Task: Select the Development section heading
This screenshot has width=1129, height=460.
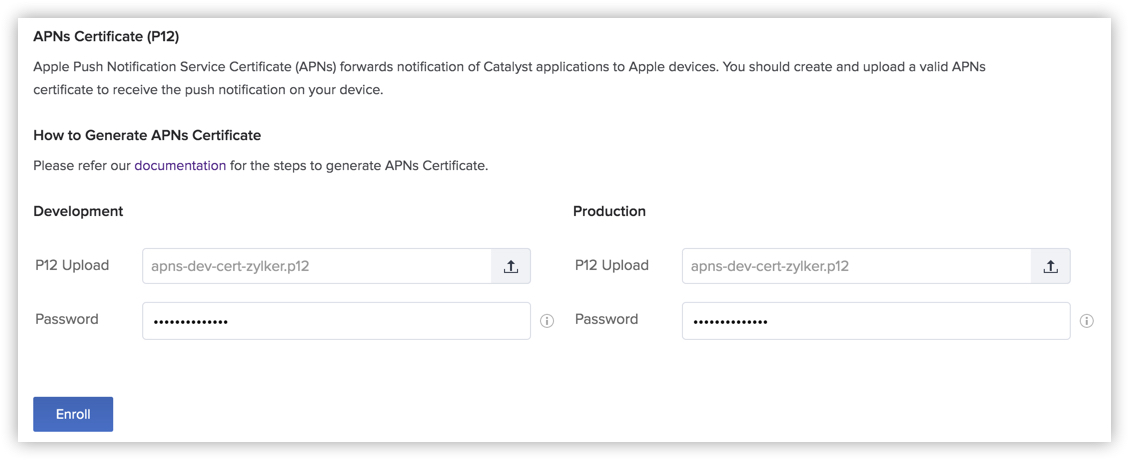Action: tap(78, 211)
